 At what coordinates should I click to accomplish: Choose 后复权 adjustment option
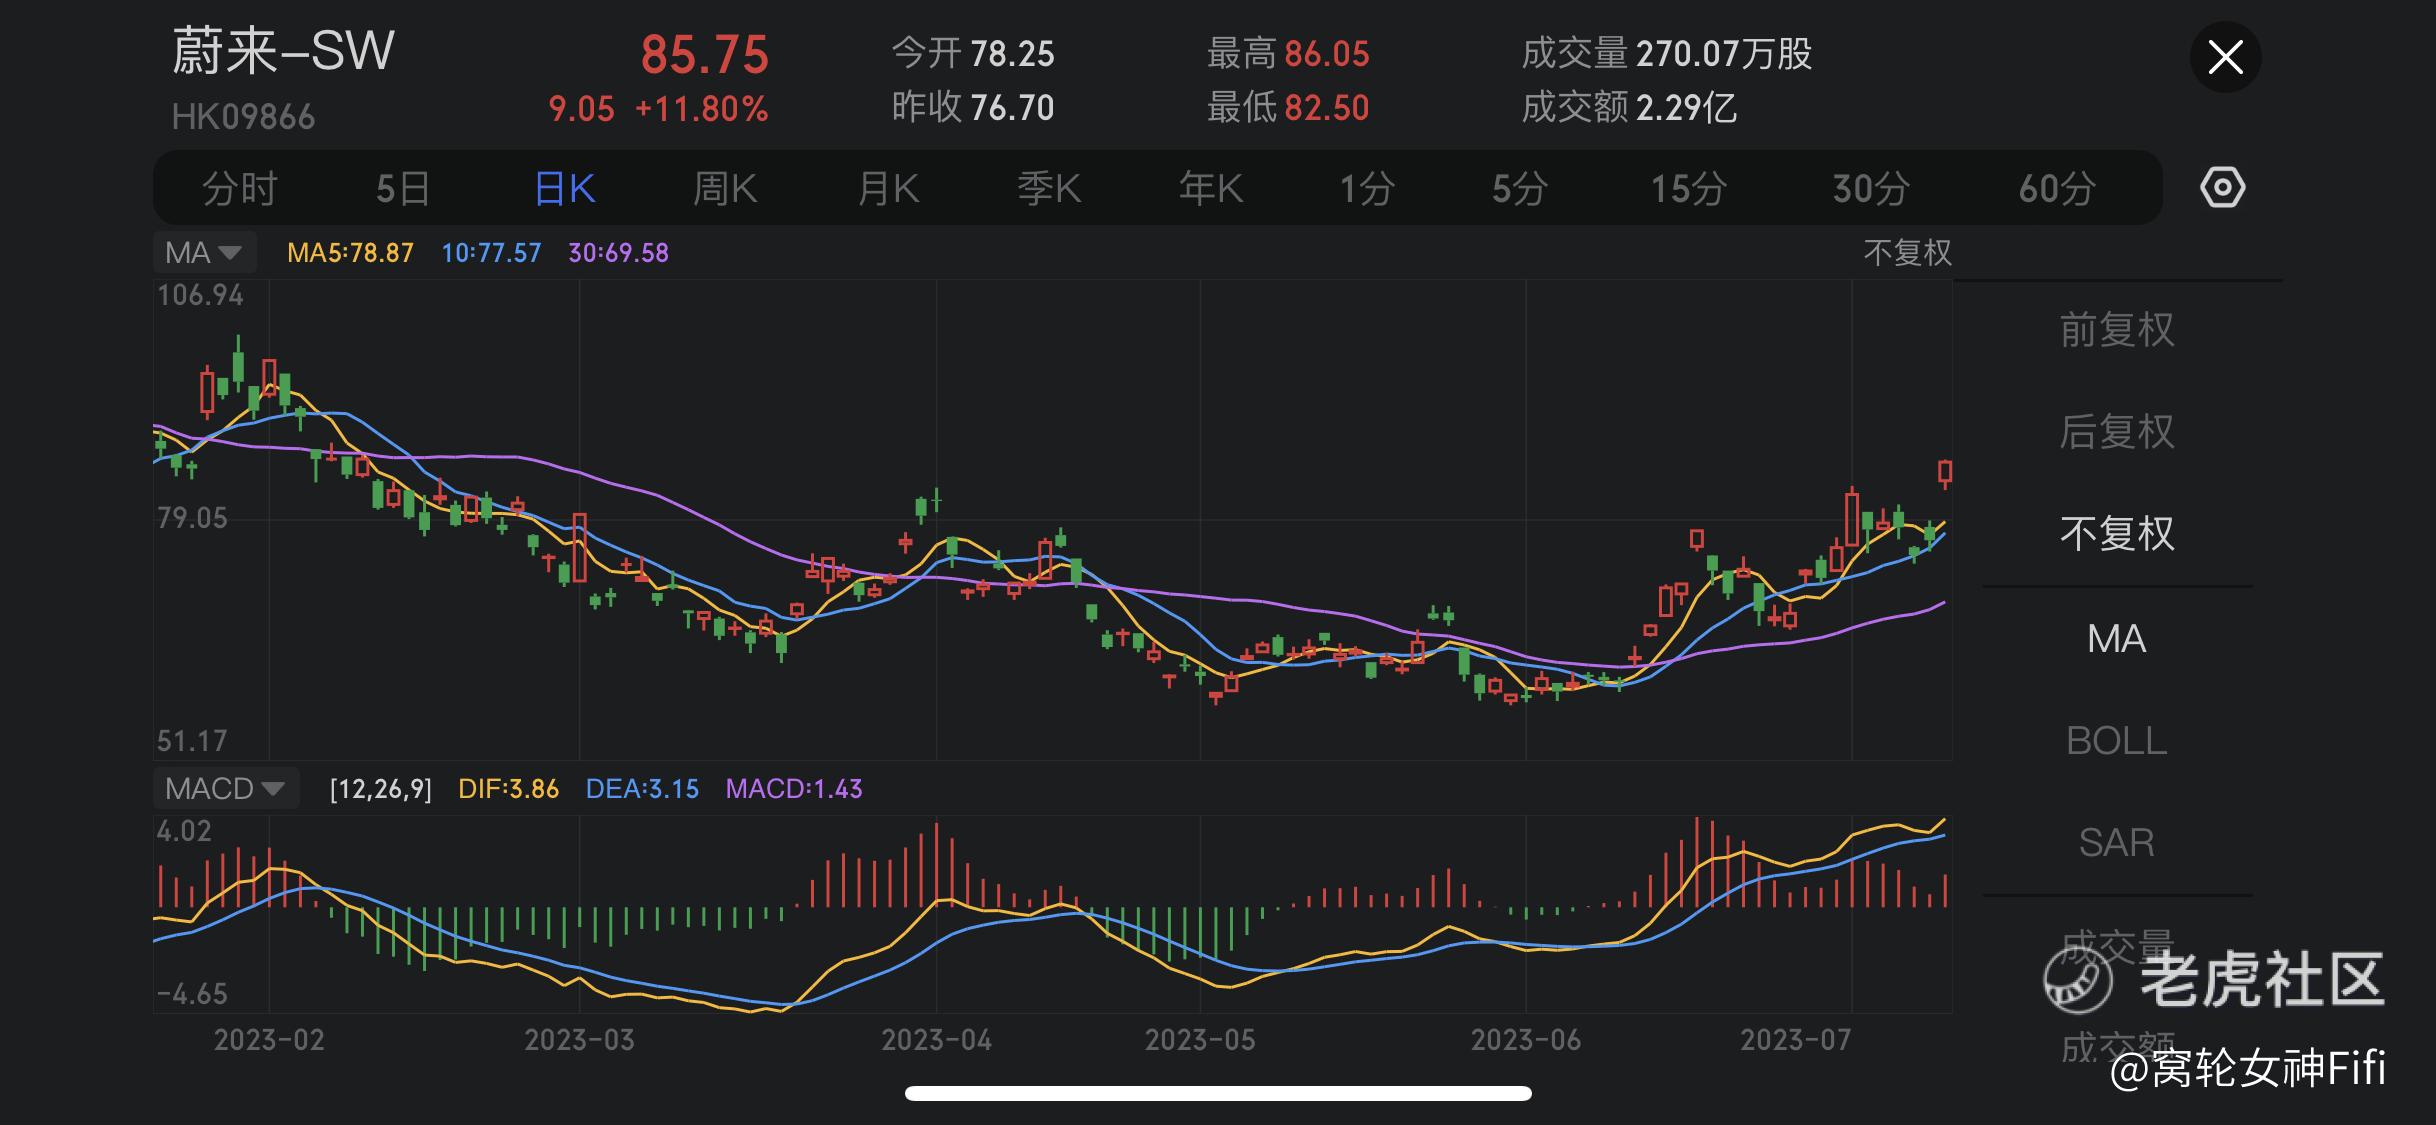point(2117,432)
